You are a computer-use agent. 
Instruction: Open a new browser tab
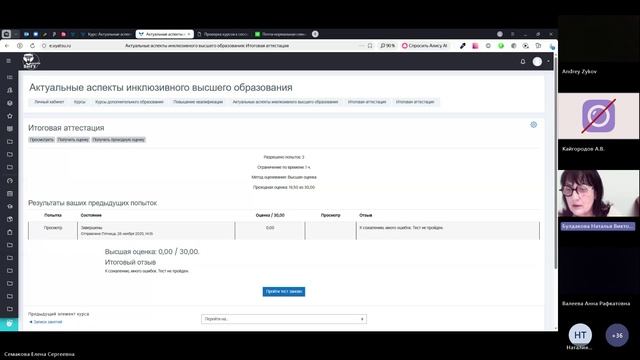[x=315, y=34]
